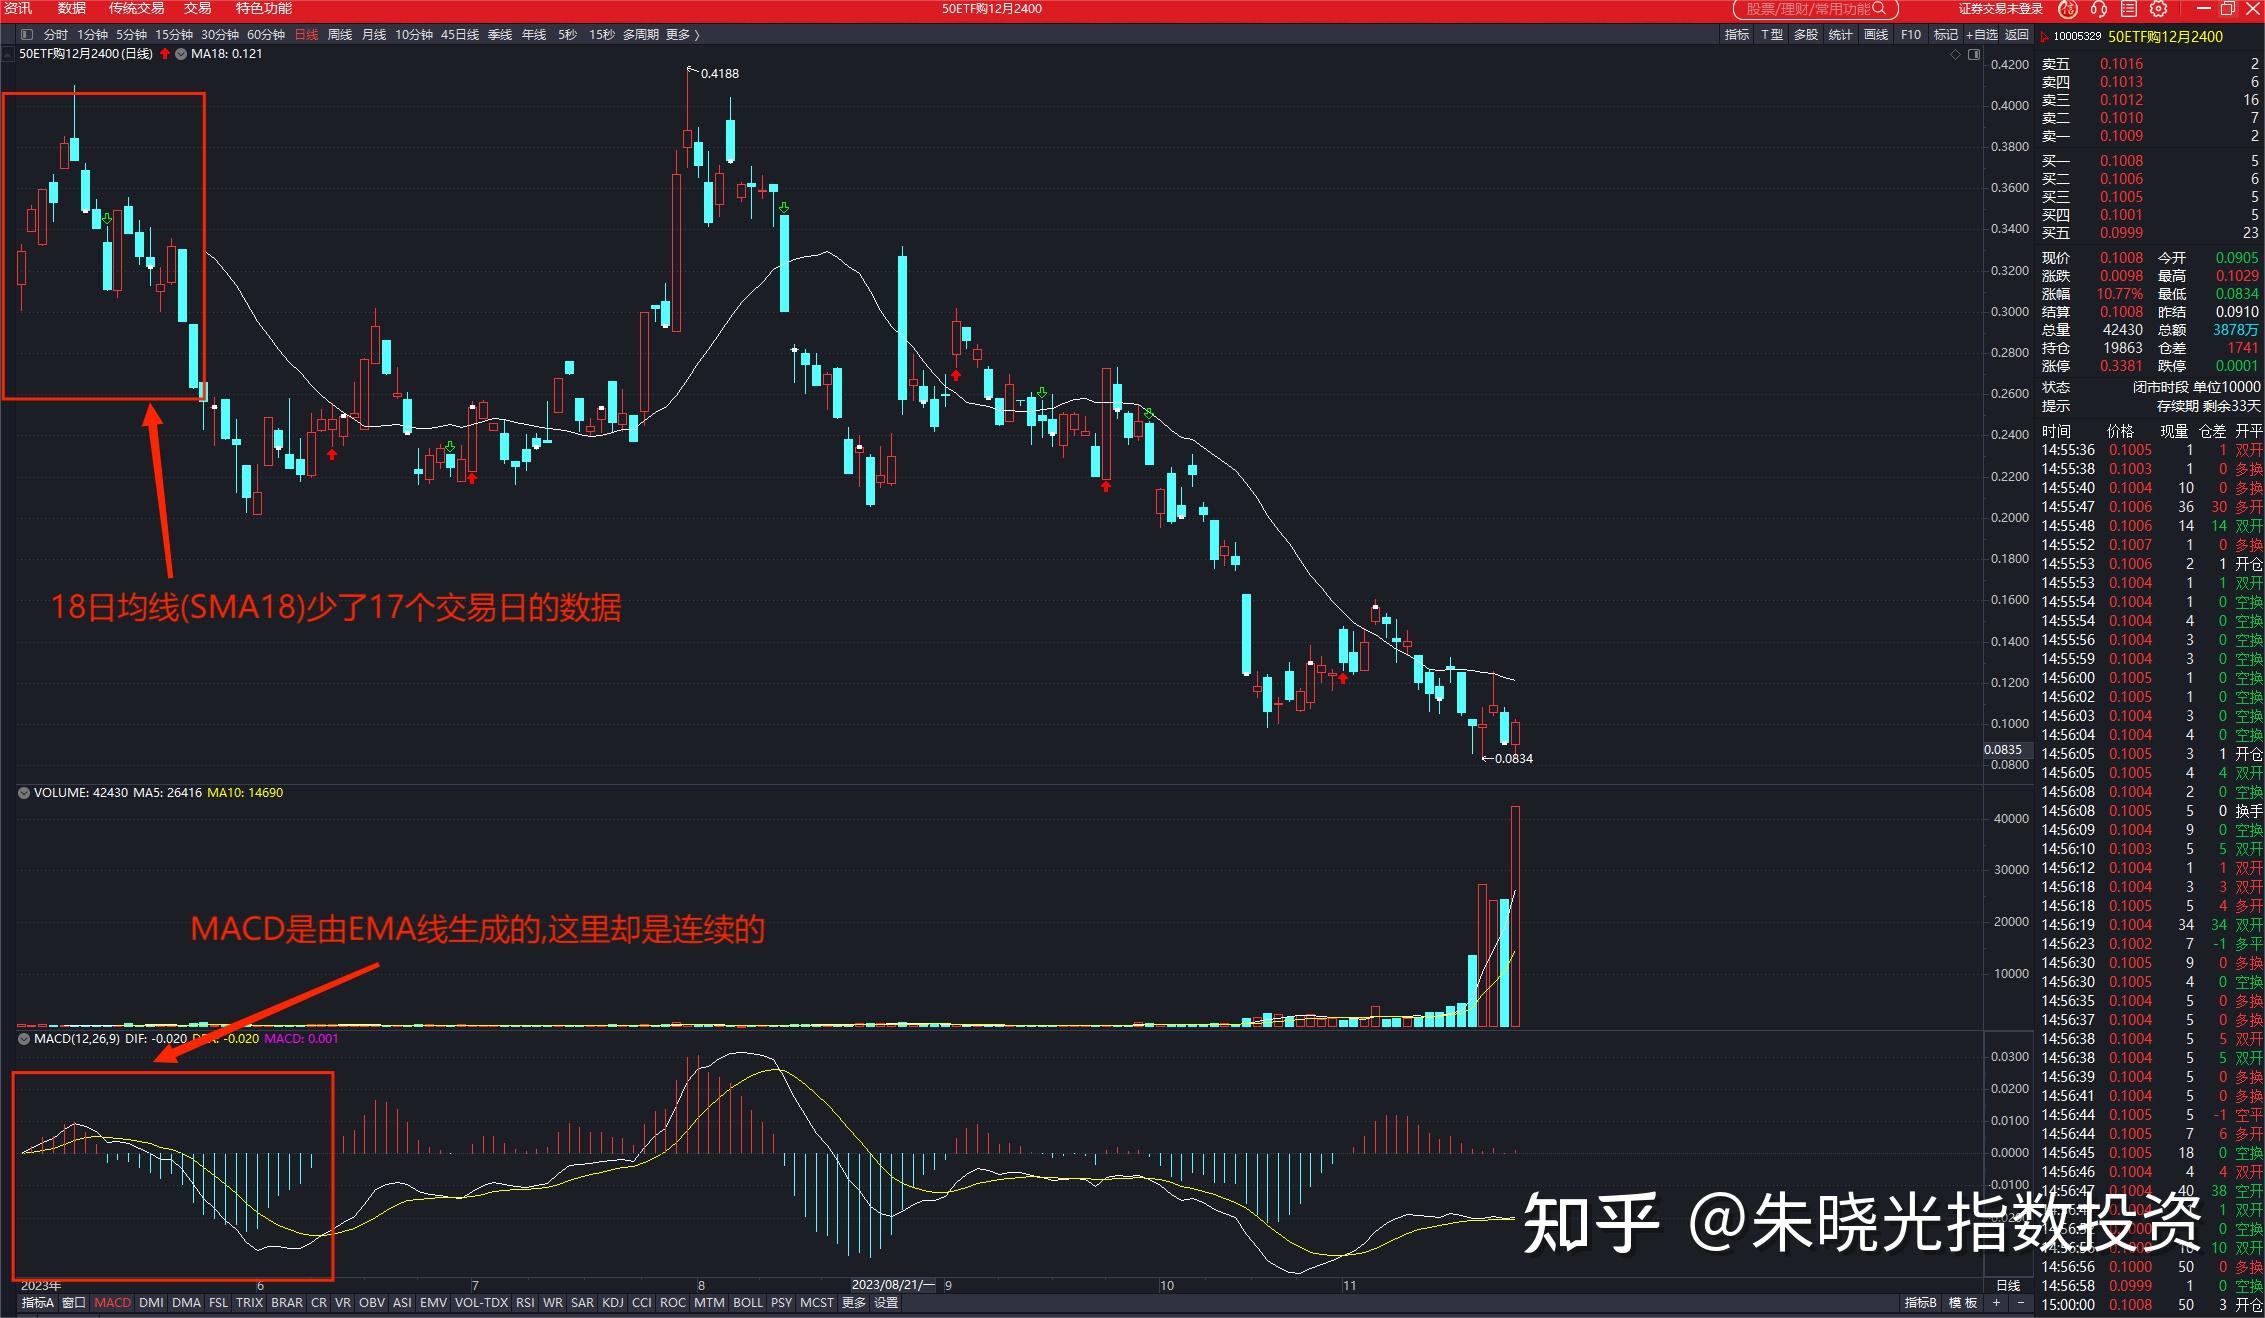Open the 多周期 period options
Image resolution: width=2265 pixels, height=1318 pixels.
[x=640, y=33]
